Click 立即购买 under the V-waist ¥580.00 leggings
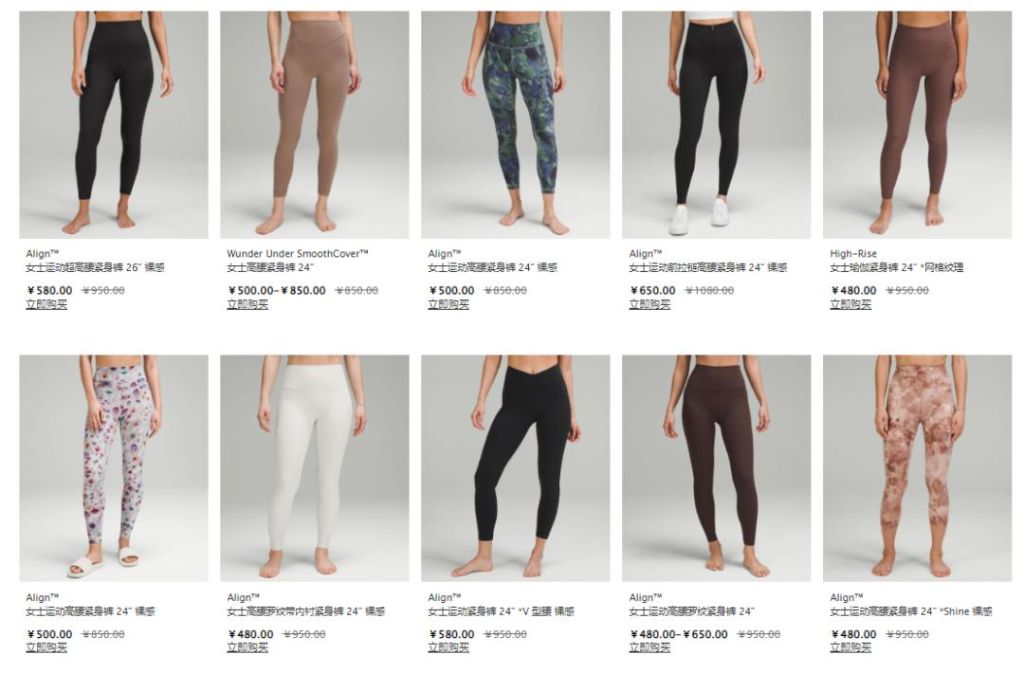 click(x=449, y=648)
